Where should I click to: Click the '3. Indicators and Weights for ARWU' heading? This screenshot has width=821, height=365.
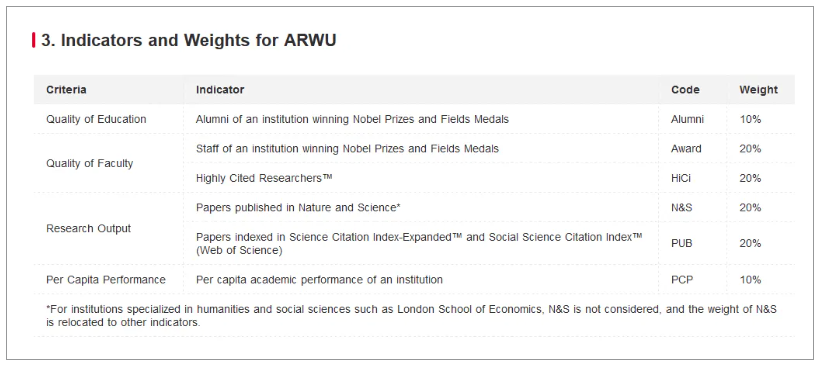(188, 40)
